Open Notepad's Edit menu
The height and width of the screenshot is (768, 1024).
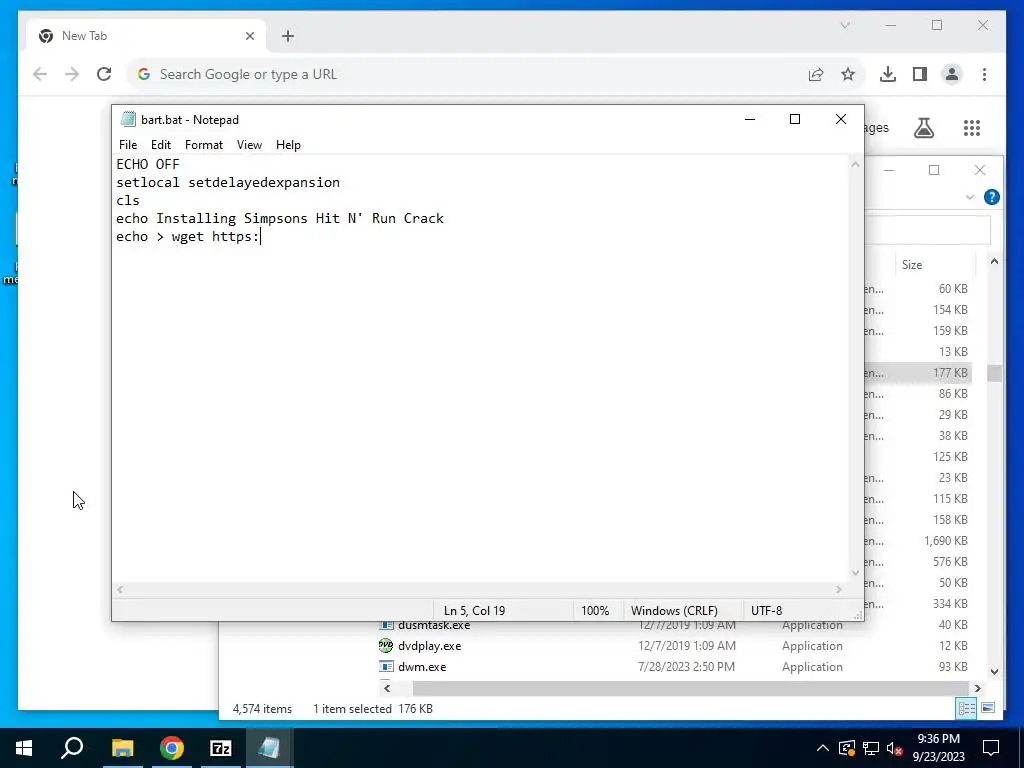161,145
